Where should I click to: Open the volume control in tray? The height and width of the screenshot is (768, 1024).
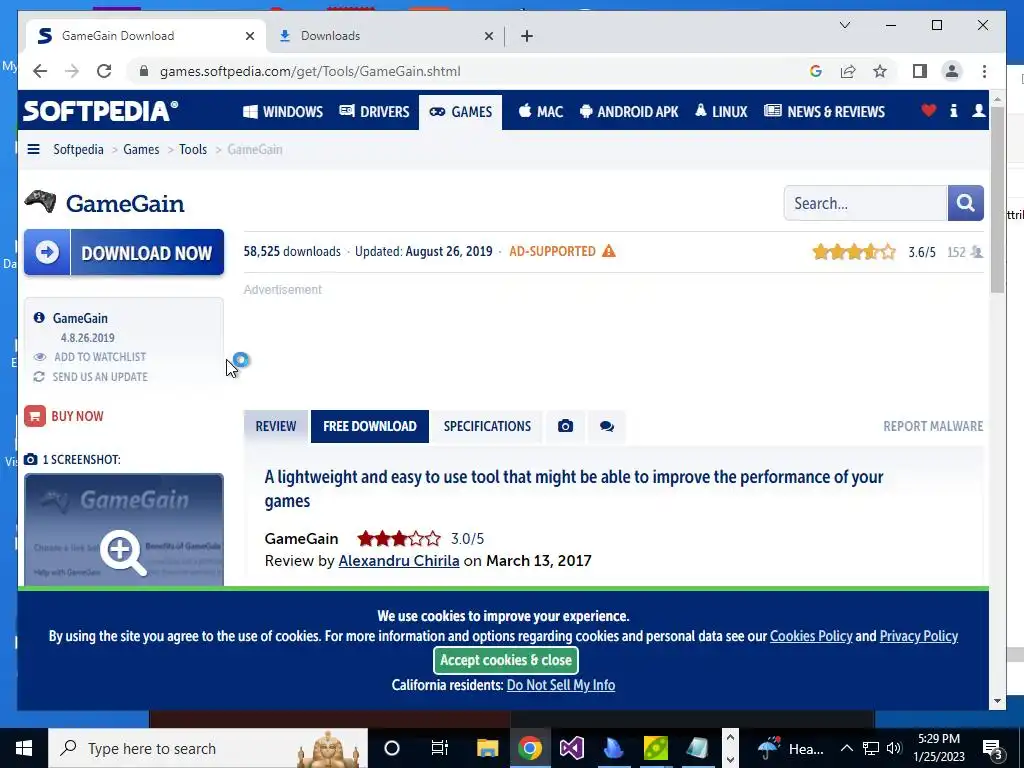(894, 748)
